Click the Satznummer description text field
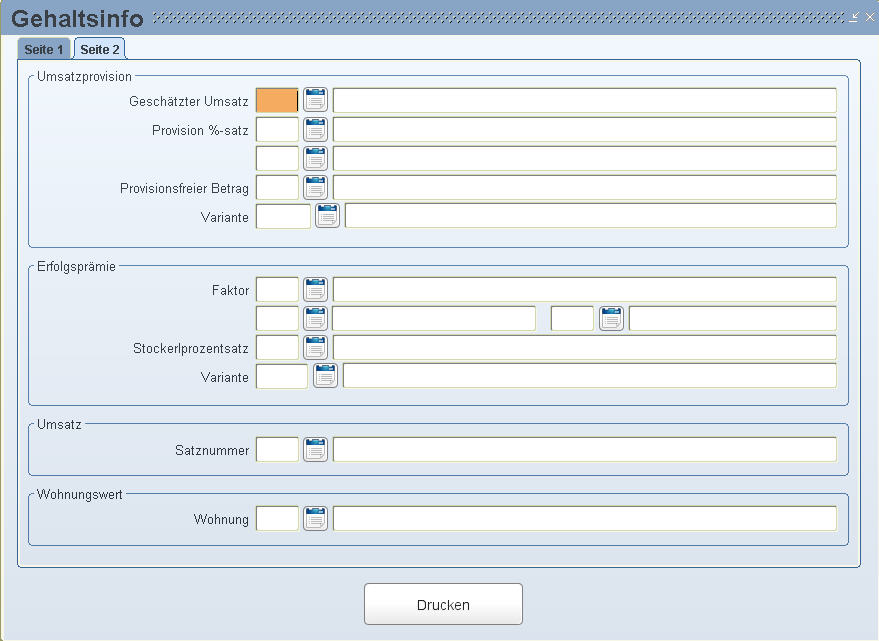879x641 pixels. click(x=585, y=450)
